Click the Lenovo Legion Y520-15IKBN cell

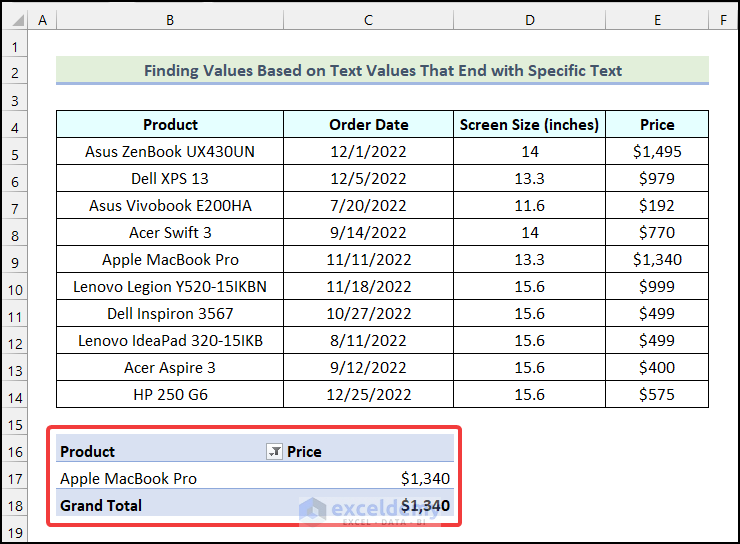[x=170, y=287]
